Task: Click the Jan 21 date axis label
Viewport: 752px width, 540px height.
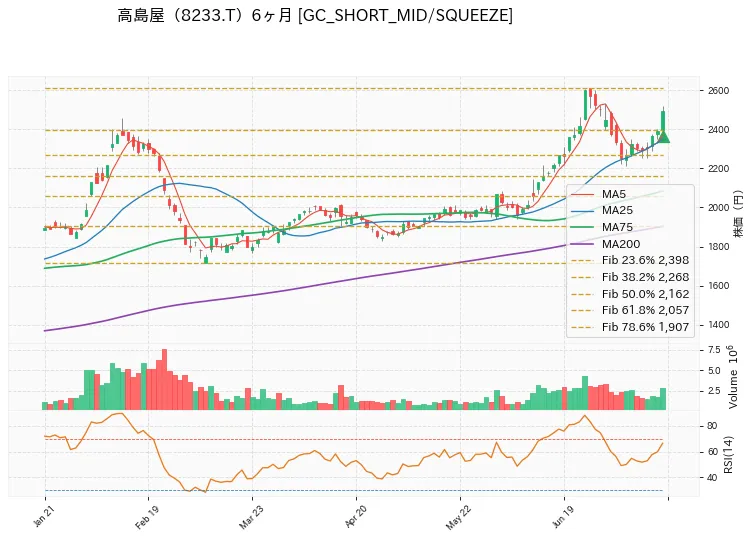Action: 43,517
